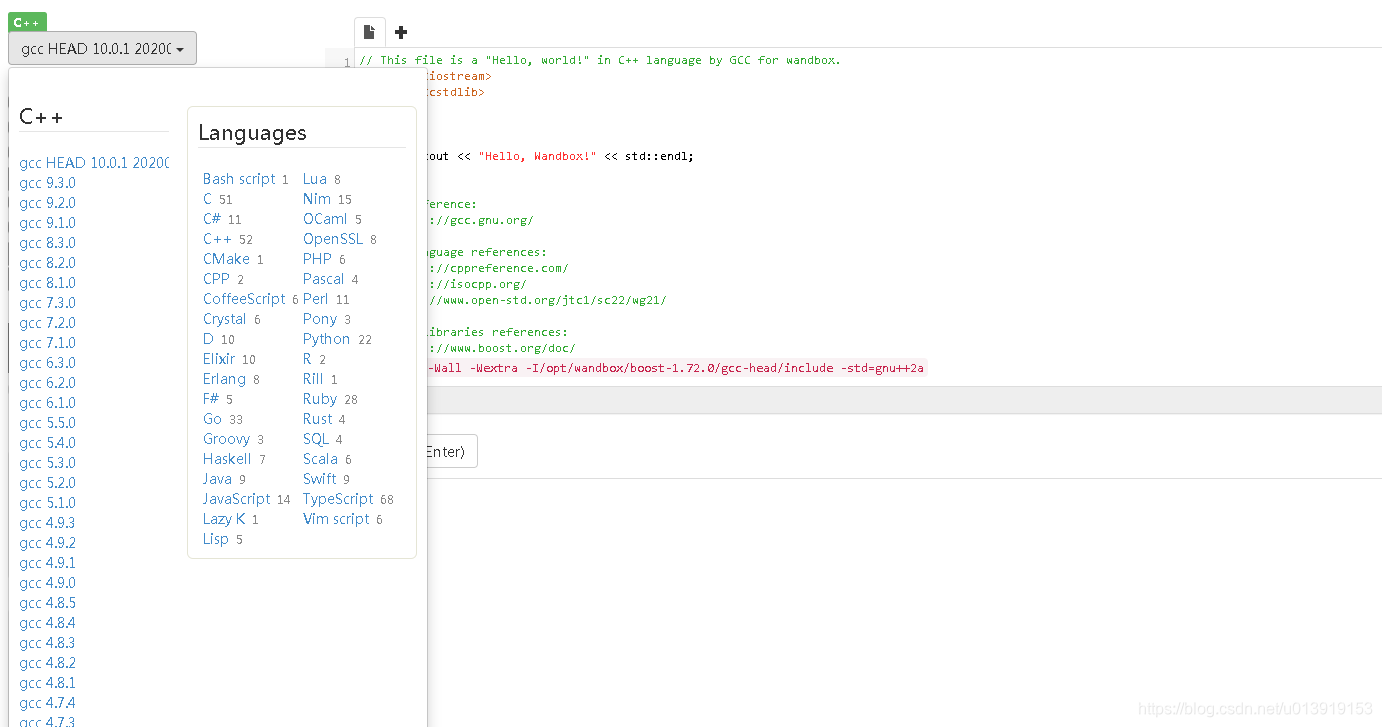Image resolution: width=1382 pixels, height=727 pixels.
Task: Select Lisp language
Action: coord(216,539)
